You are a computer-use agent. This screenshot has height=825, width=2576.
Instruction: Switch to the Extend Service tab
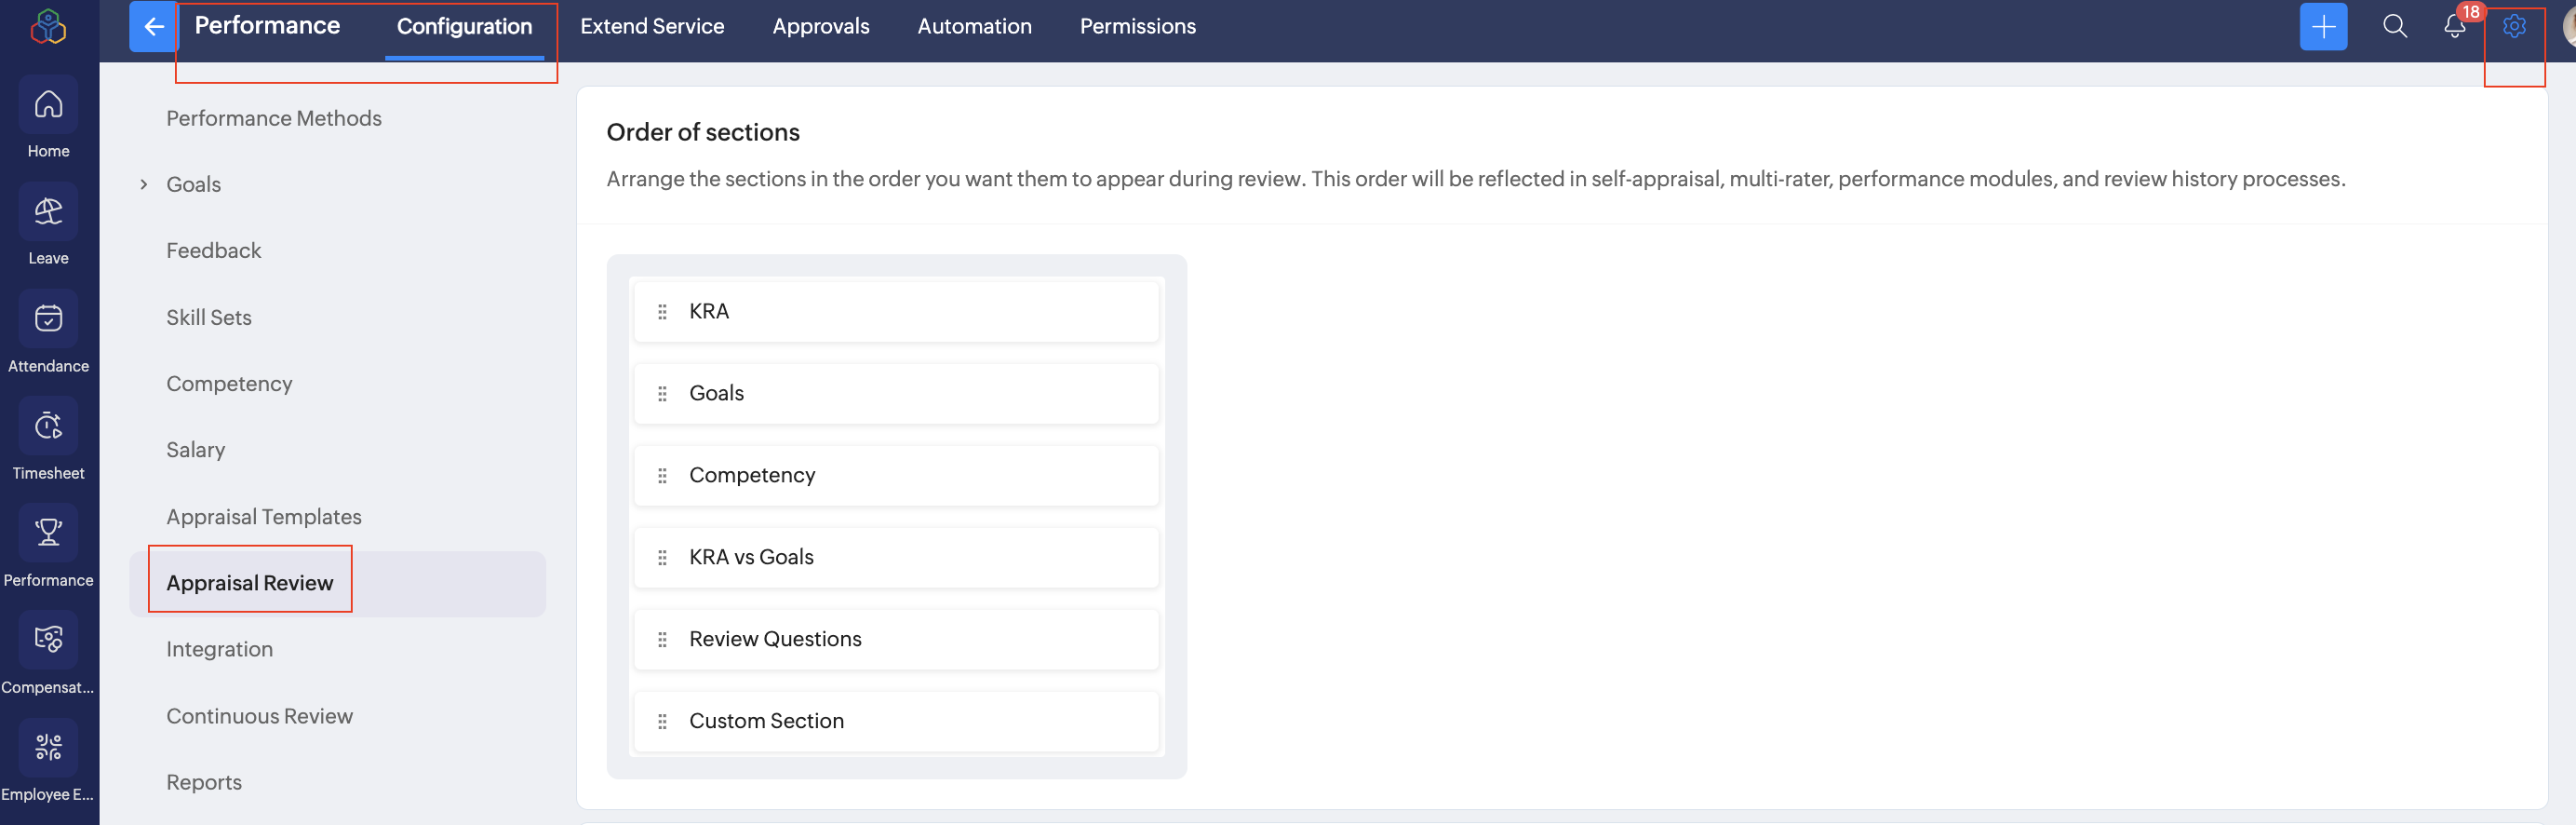coord(652,26)
